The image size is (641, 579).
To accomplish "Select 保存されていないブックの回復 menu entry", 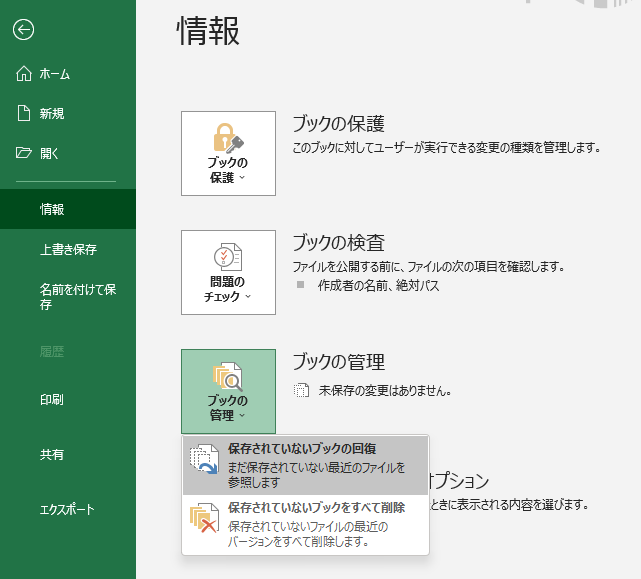I will tap(305, 465).
